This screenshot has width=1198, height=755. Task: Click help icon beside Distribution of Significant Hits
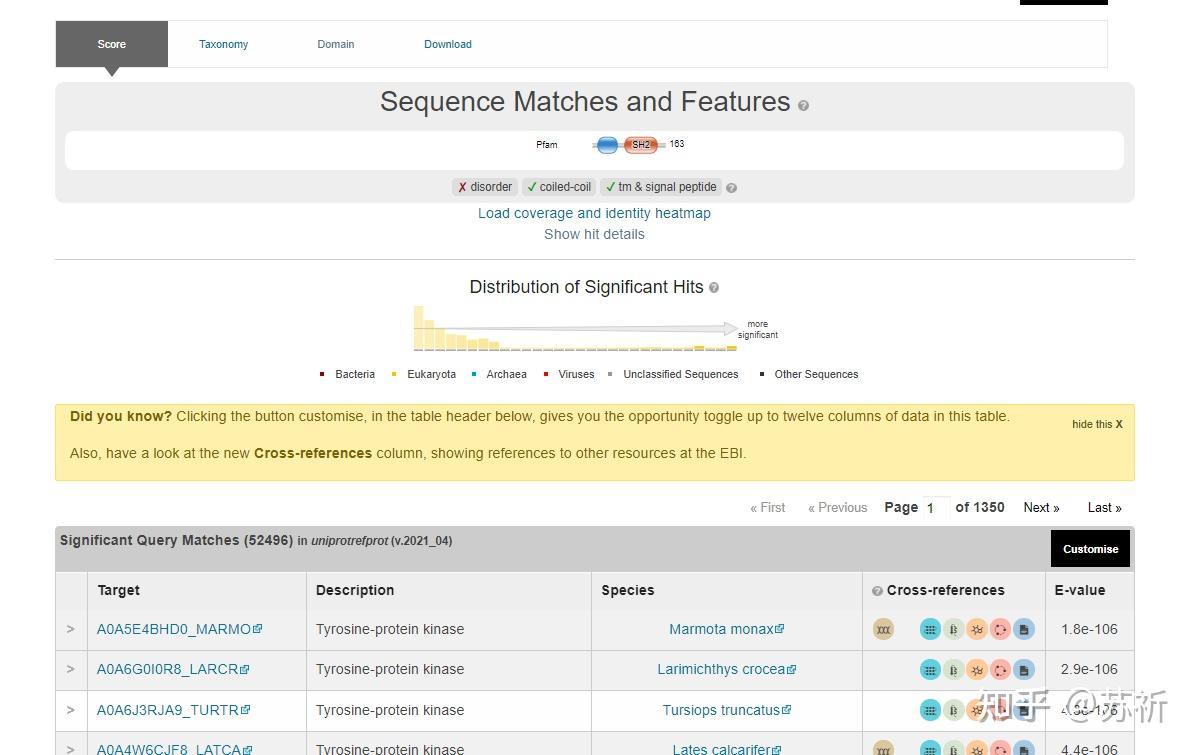pyautogui.click(x=714, y=288)
